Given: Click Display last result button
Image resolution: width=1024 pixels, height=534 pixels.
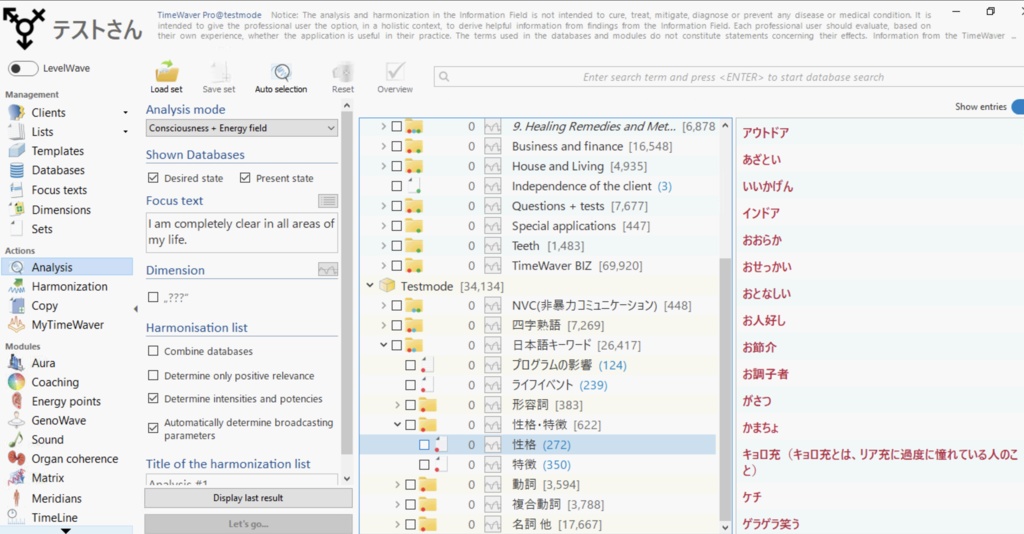Looking at the screenshot, I should [248, 498].
